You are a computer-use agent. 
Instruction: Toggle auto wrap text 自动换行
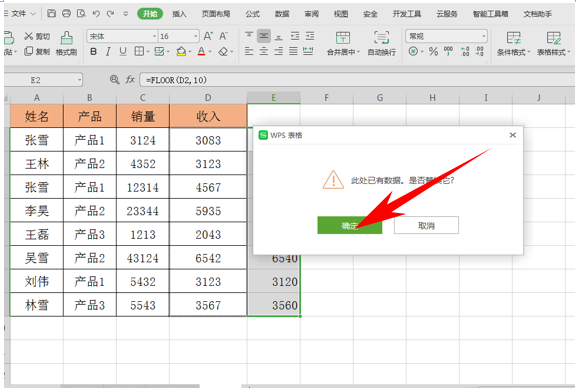click(382, 43)
